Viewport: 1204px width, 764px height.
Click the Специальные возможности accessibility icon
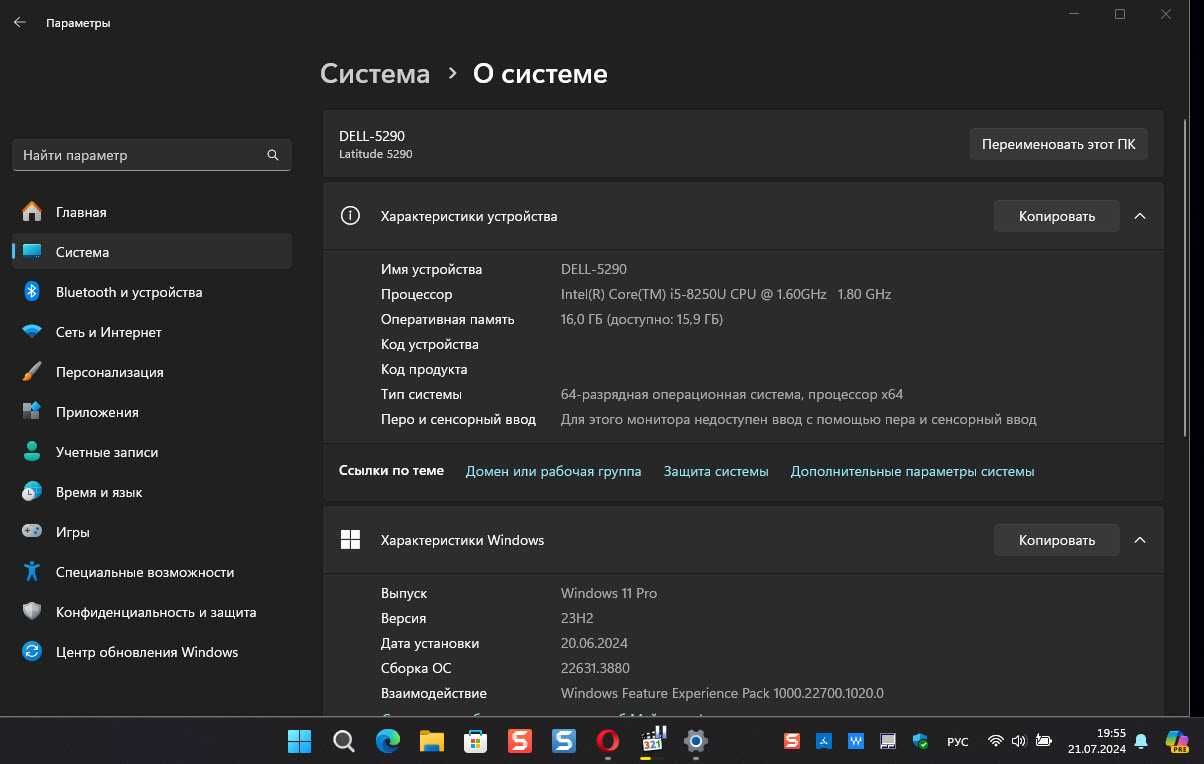pos(32,572)
